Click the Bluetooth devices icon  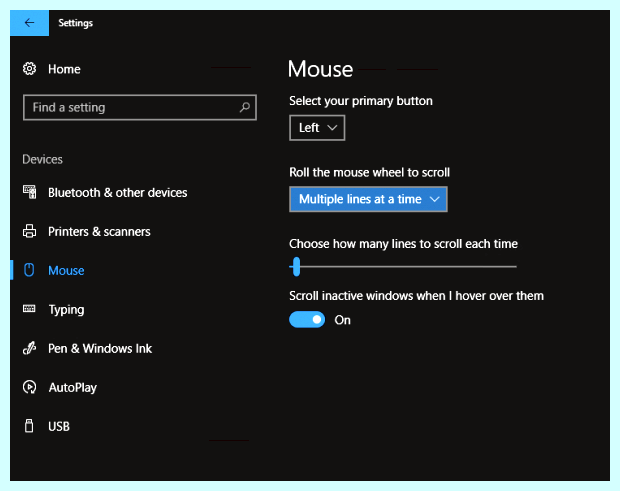coord(29,192)
